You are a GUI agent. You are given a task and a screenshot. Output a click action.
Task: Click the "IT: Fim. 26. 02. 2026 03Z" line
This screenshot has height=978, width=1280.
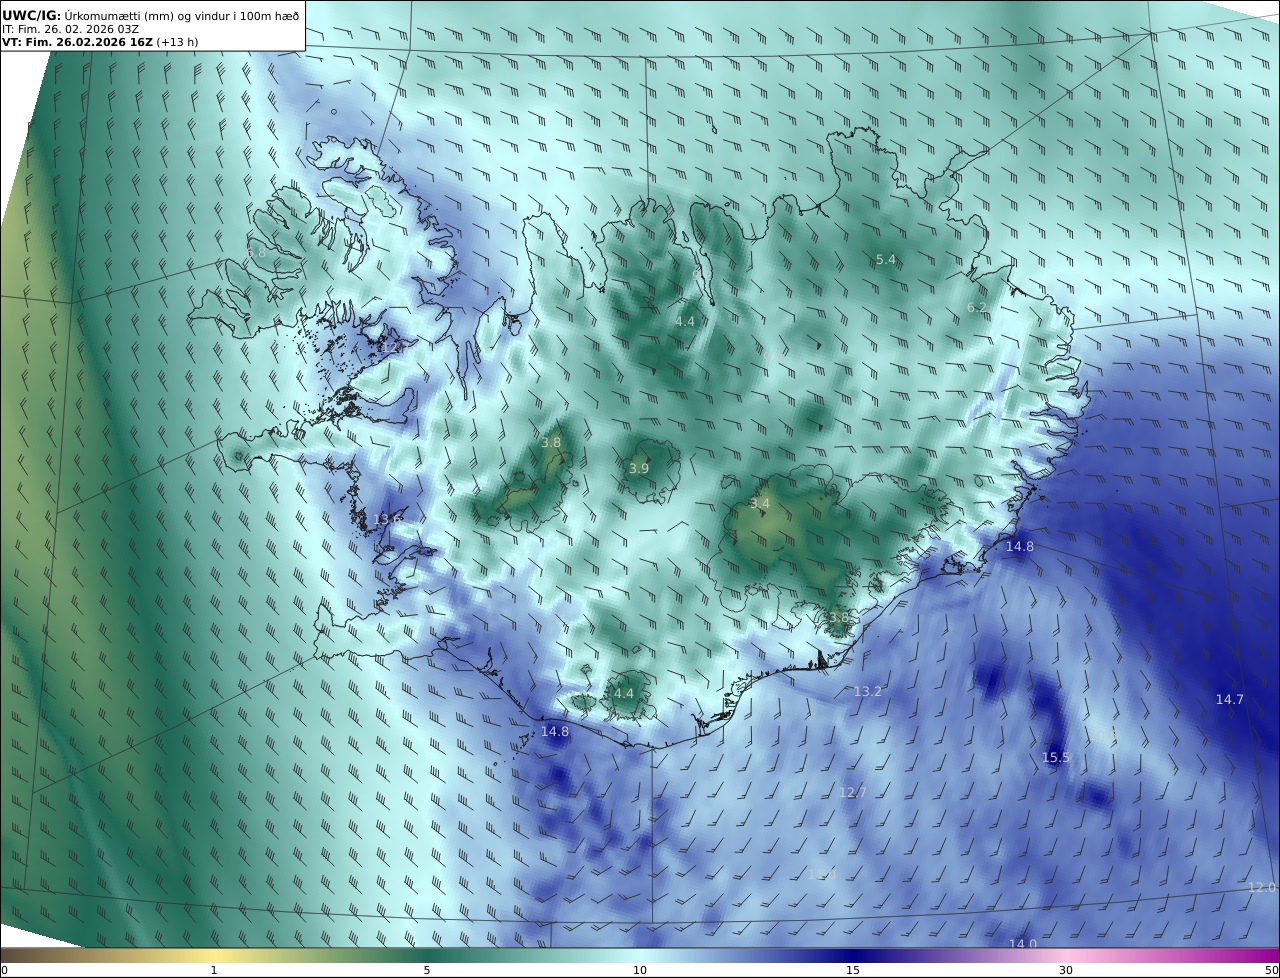70,29
